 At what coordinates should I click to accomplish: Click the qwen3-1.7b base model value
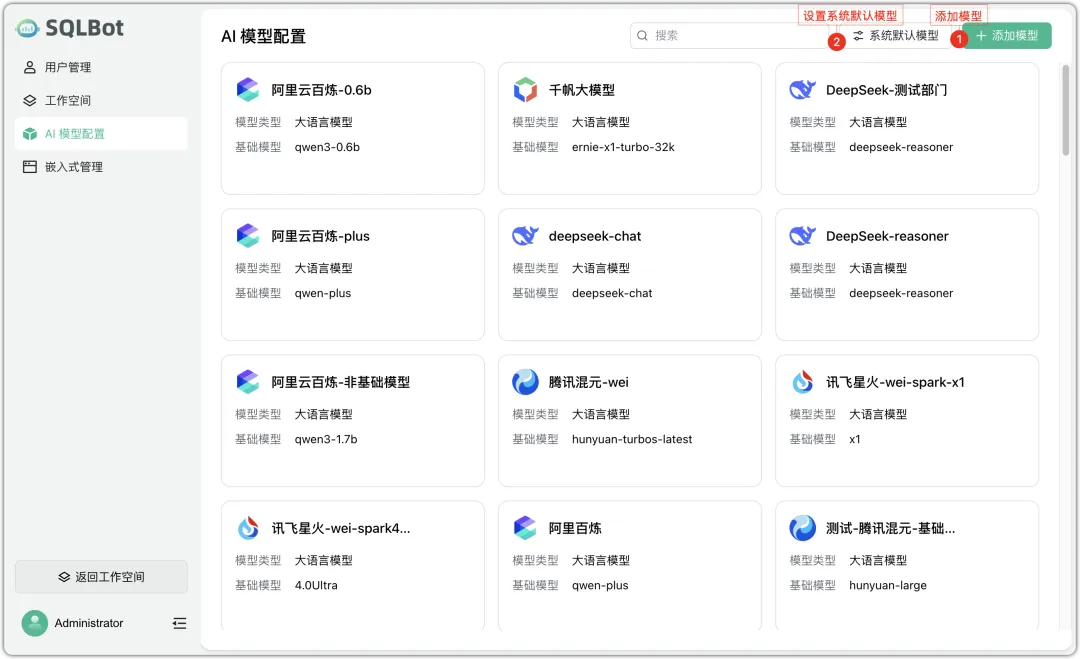(x=326, y=439)
